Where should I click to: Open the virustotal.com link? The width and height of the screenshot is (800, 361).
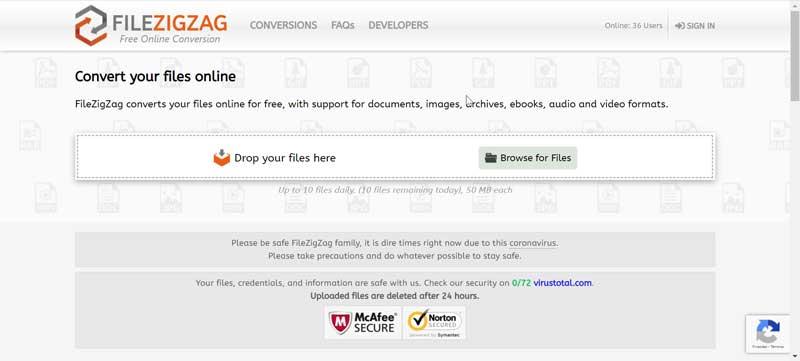[563, 283]
